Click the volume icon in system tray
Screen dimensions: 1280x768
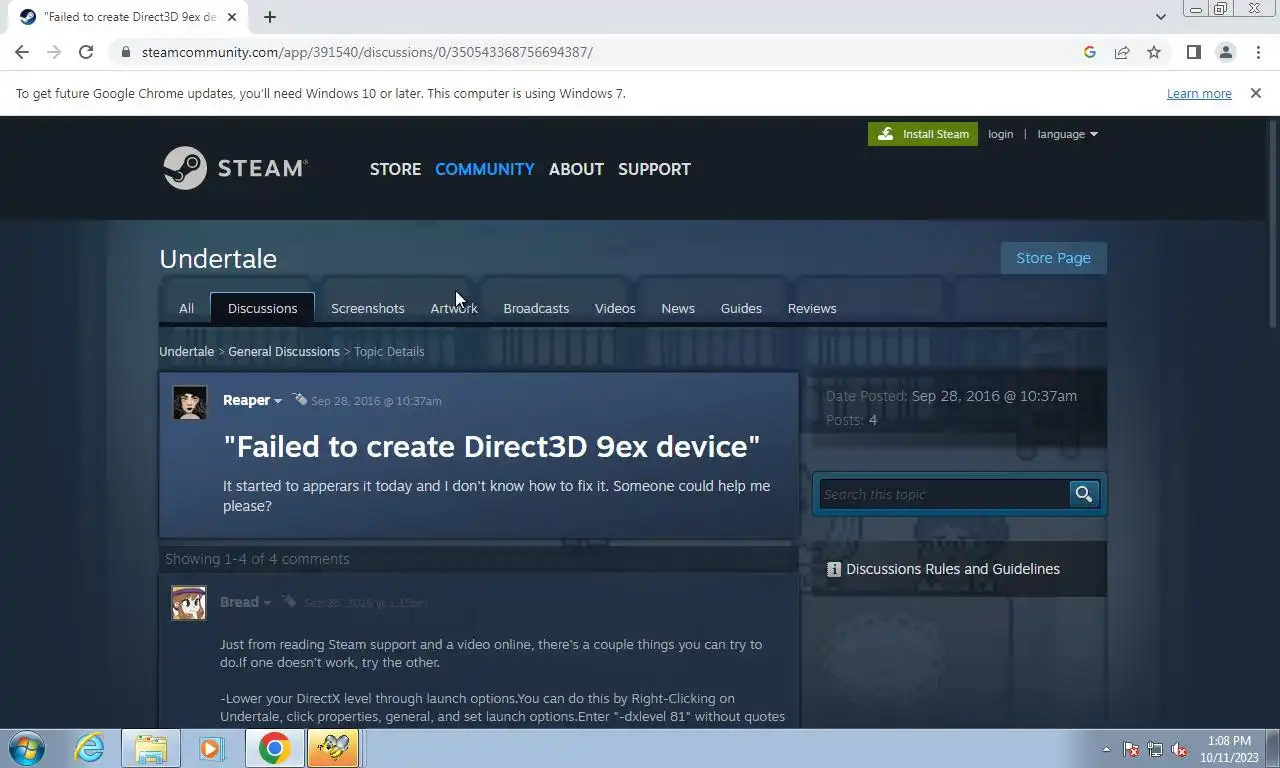pyautogui.click(x=1179, y=749)
